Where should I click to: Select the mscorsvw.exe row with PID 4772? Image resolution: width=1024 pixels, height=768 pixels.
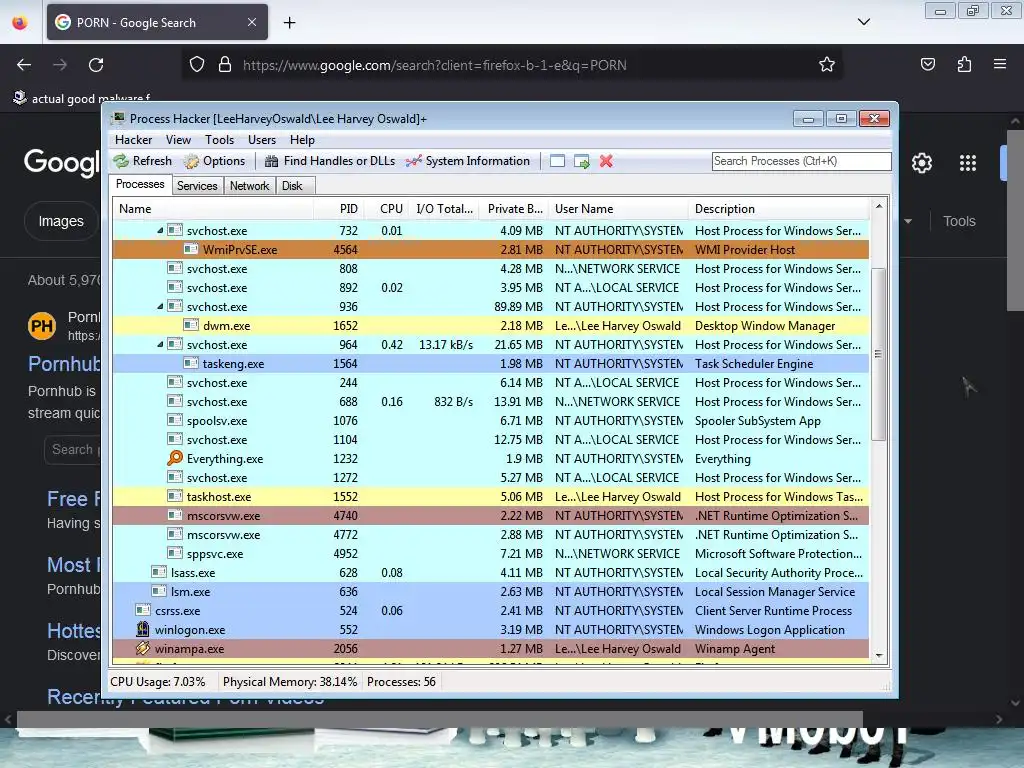[x=490, y=534]
